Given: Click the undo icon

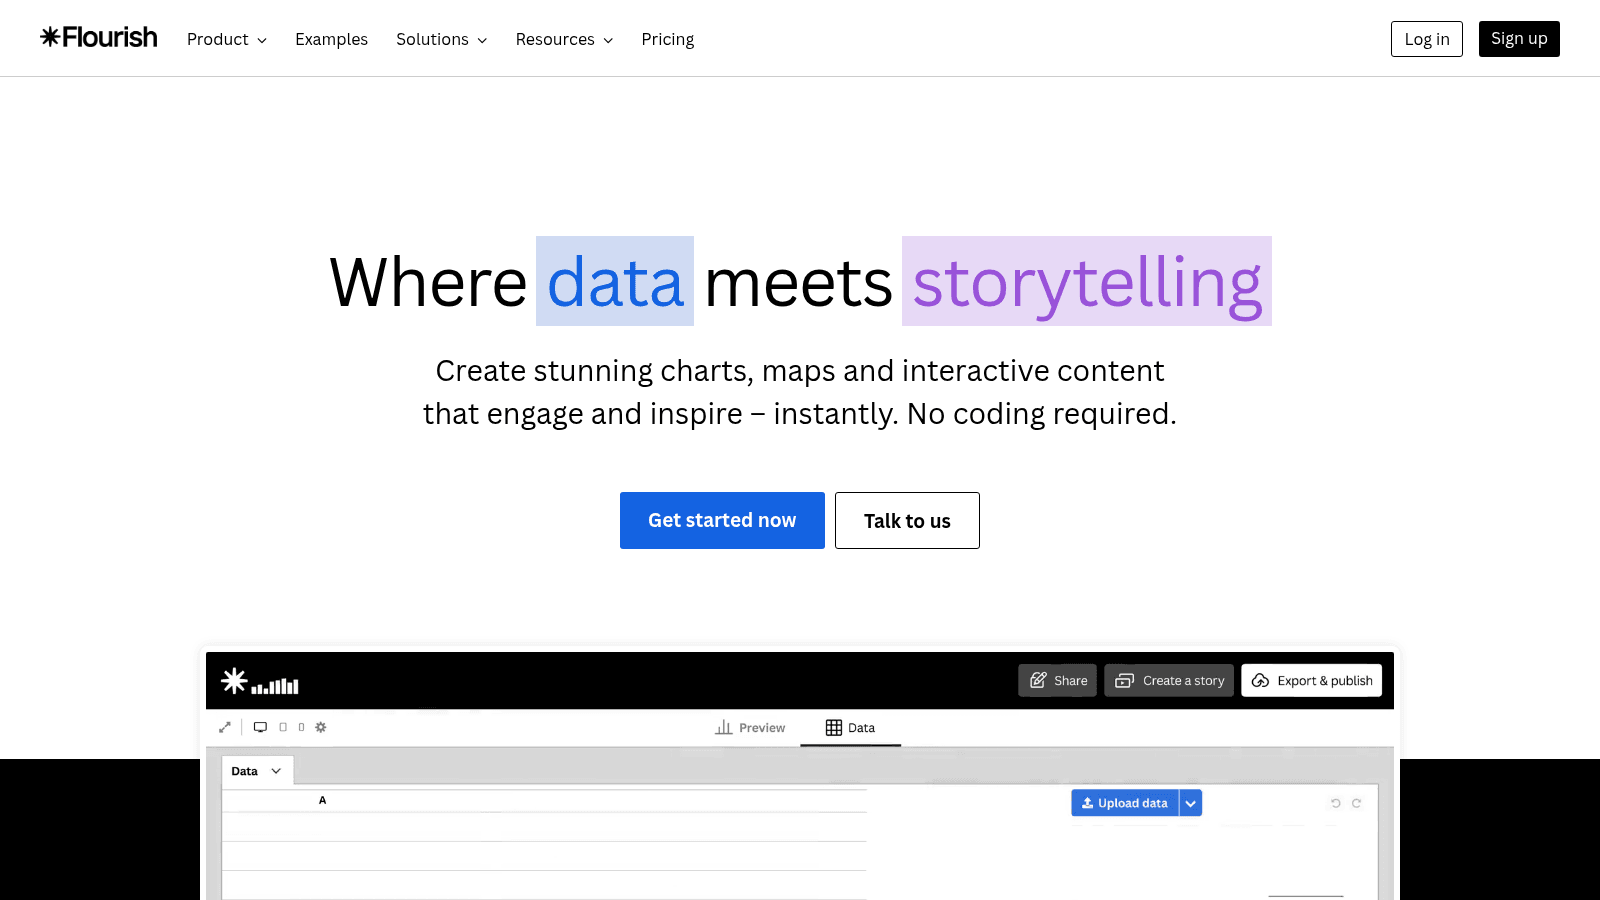Looking at the screenshot, I should [1335, 803].
